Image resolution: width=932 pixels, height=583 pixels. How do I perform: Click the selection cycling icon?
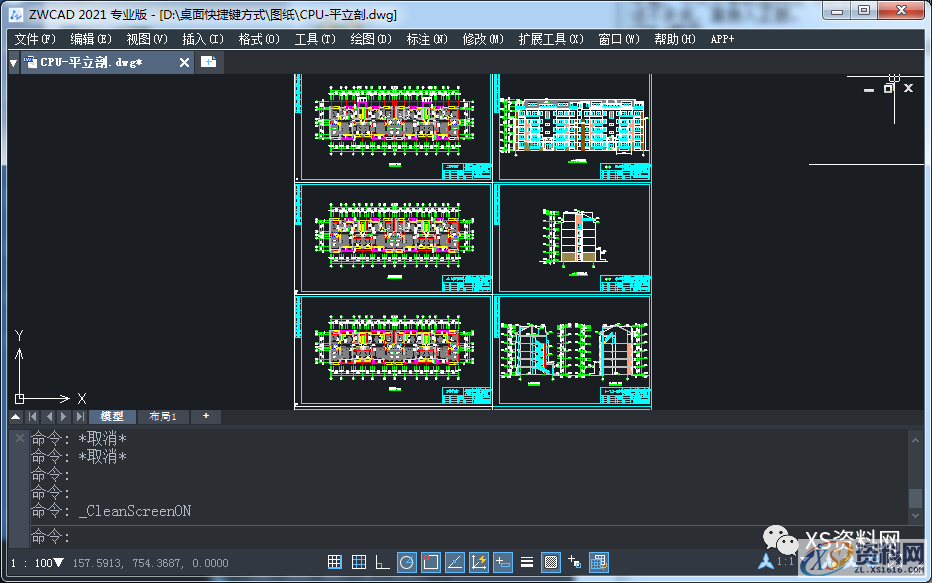pos(575,563)
